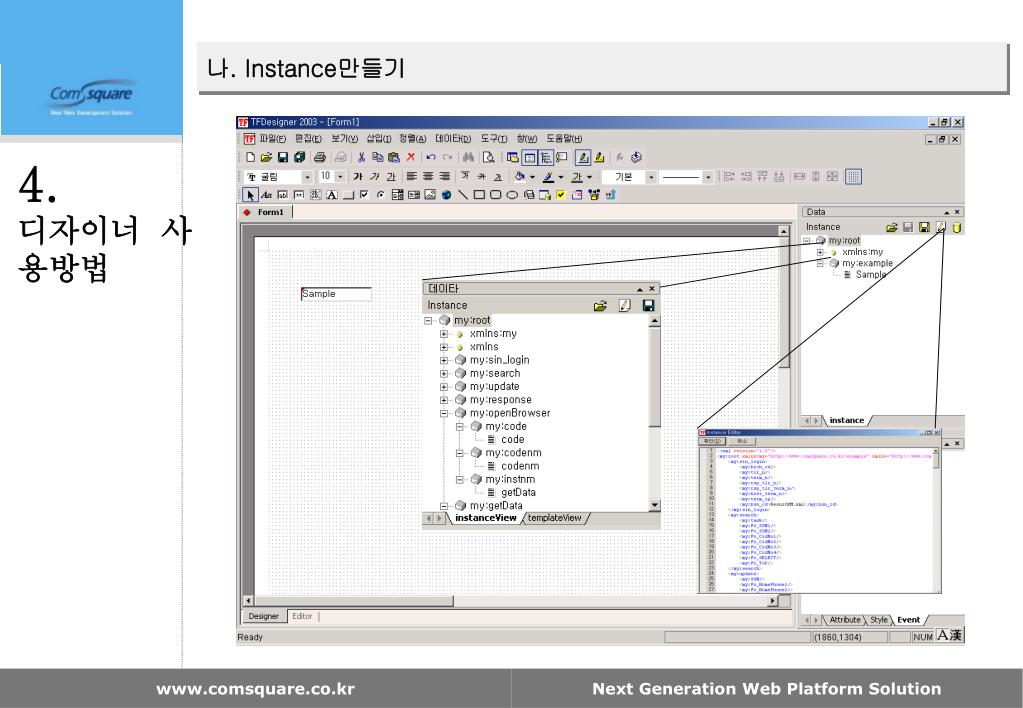The height and width of the screenshot is (708, 1023).
Task: Click the page preview magnifier icon
Action: (x=488, y=157)
